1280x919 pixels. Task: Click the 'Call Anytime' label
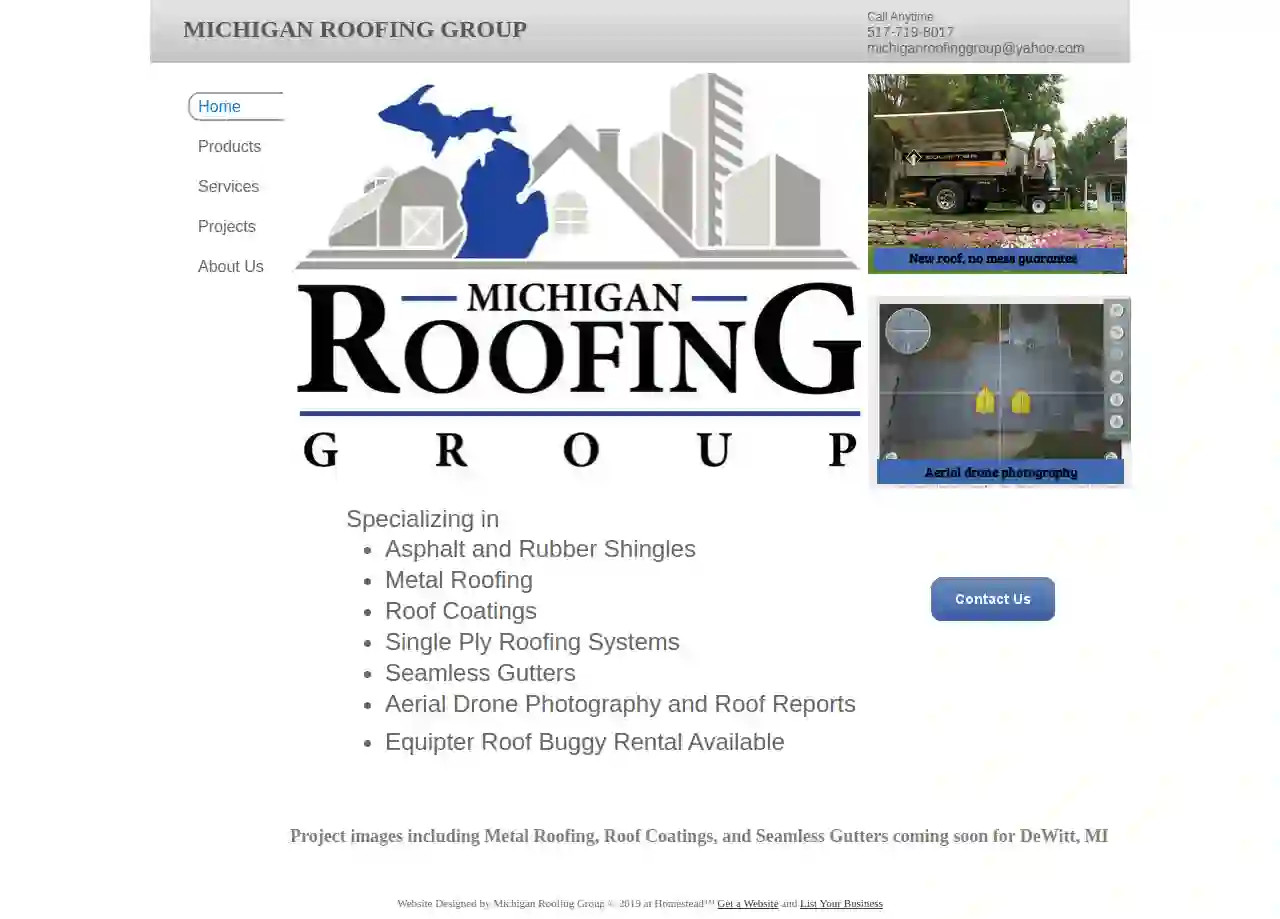900,17
